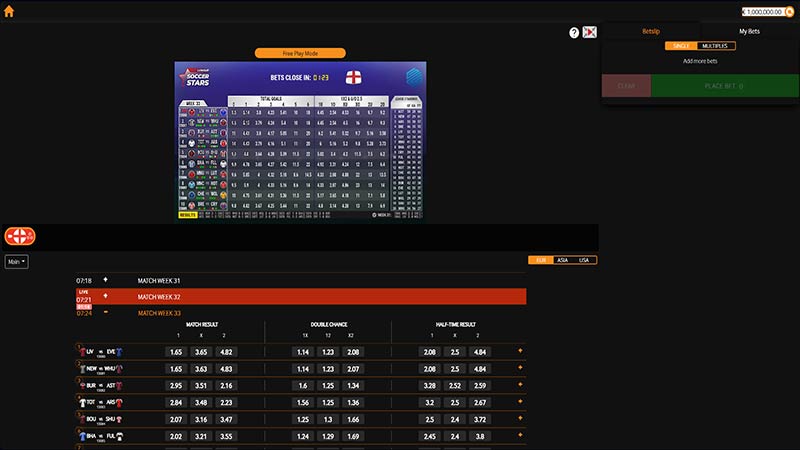Select BUR vs AST double chance 1X 1.6
Viewport: 800px width, 450px height.
coord(303,386)
